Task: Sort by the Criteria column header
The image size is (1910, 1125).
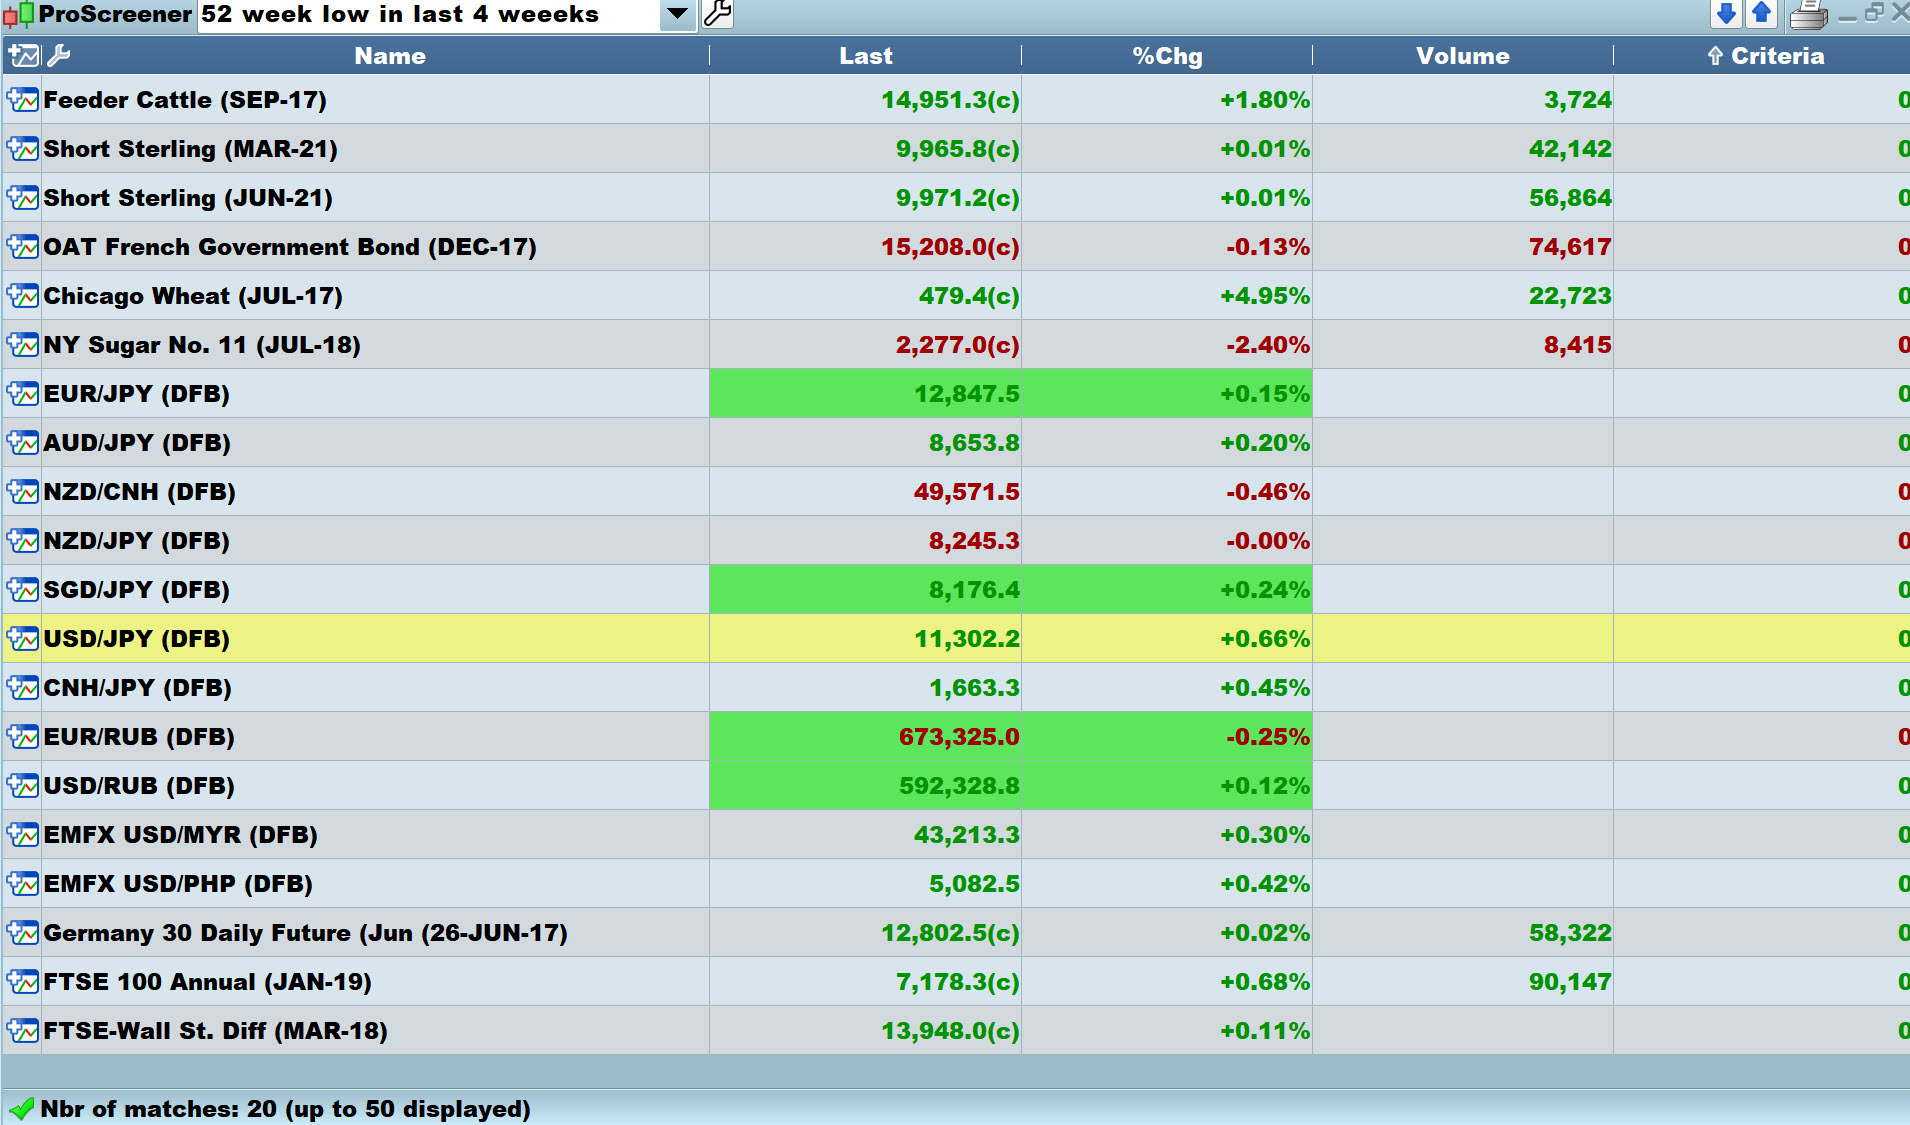Action: point(1766,56)
